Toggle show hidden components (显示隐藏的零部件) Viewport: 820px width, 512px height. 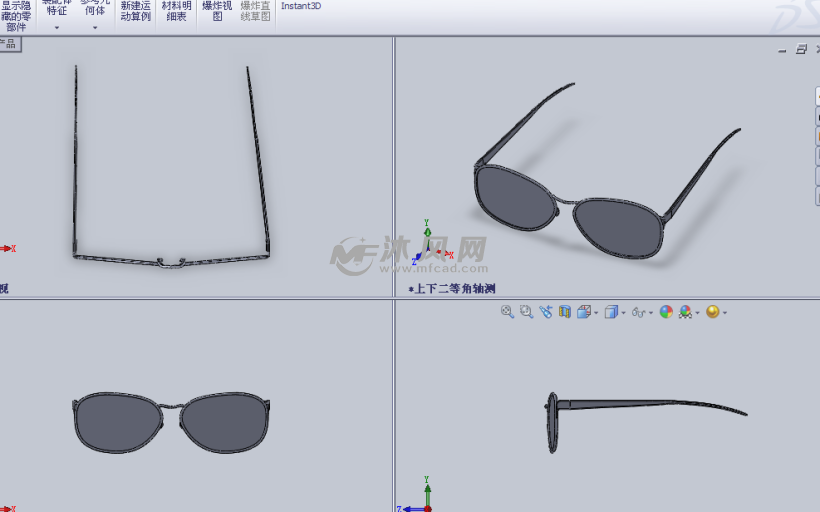[16, 14]
